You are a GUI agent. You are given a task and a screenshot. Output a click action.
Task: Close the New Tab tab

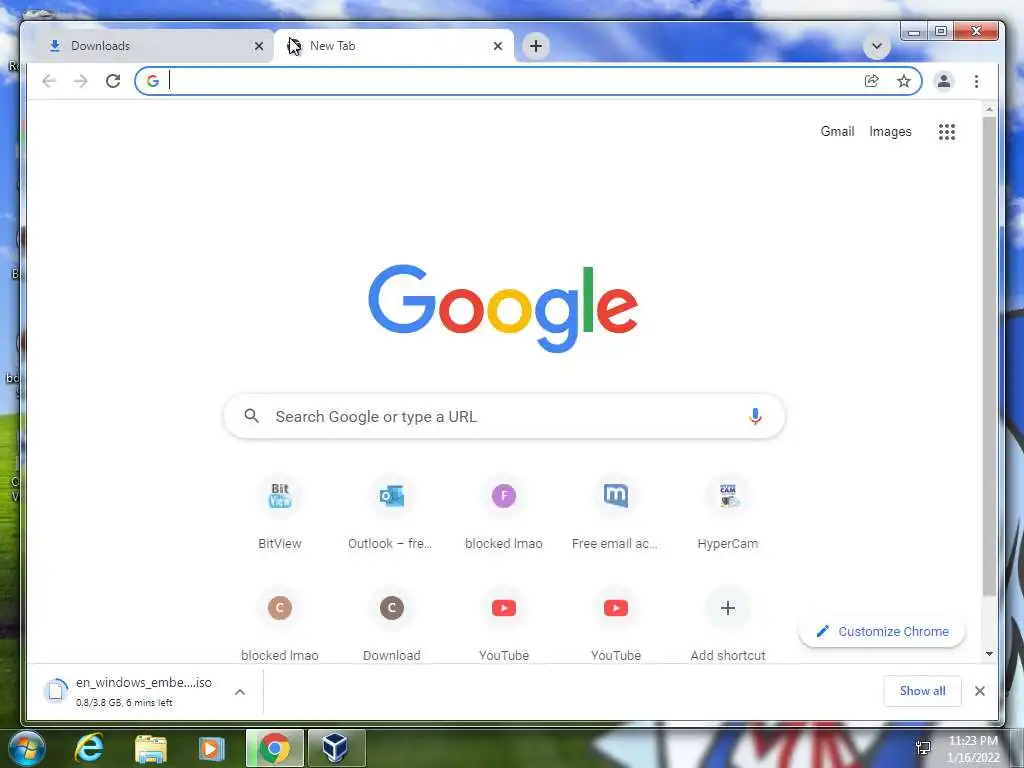tap(498, 46)
